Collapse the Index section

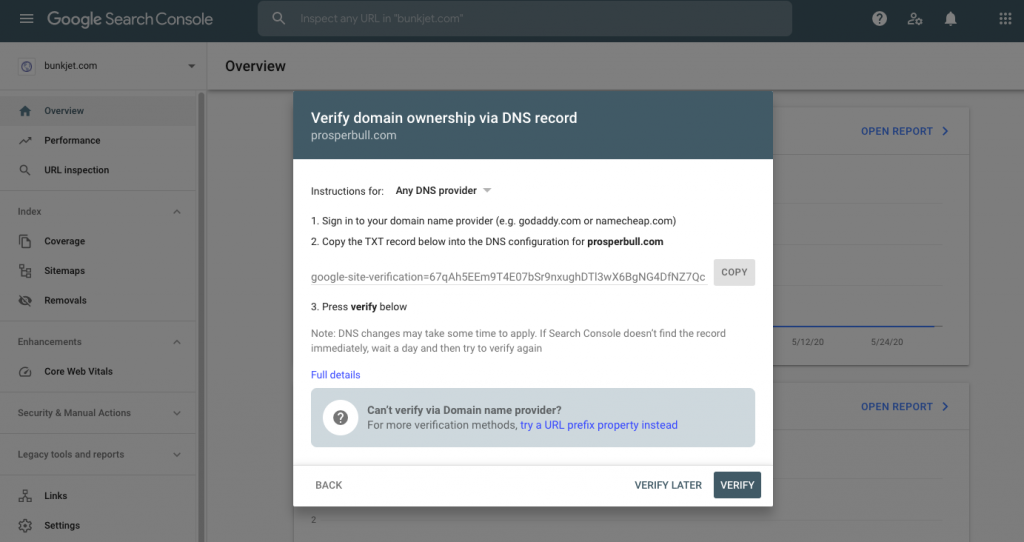coord(177,212)
